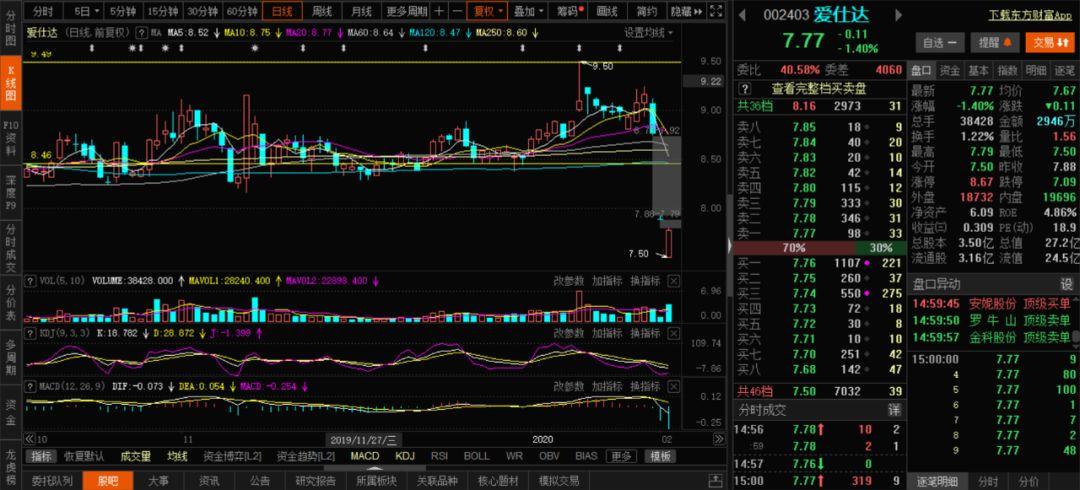Select the 周线 weekly period
The image size is (1080, 490).
pyautogui.click(x=322, y=11)
